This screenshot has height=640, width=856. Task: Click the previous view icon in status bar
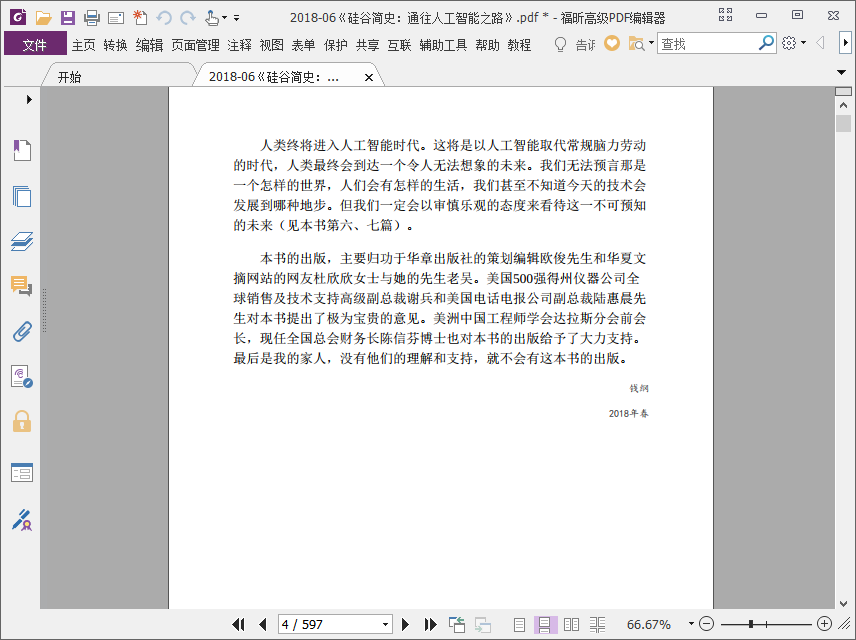point(456,624)
